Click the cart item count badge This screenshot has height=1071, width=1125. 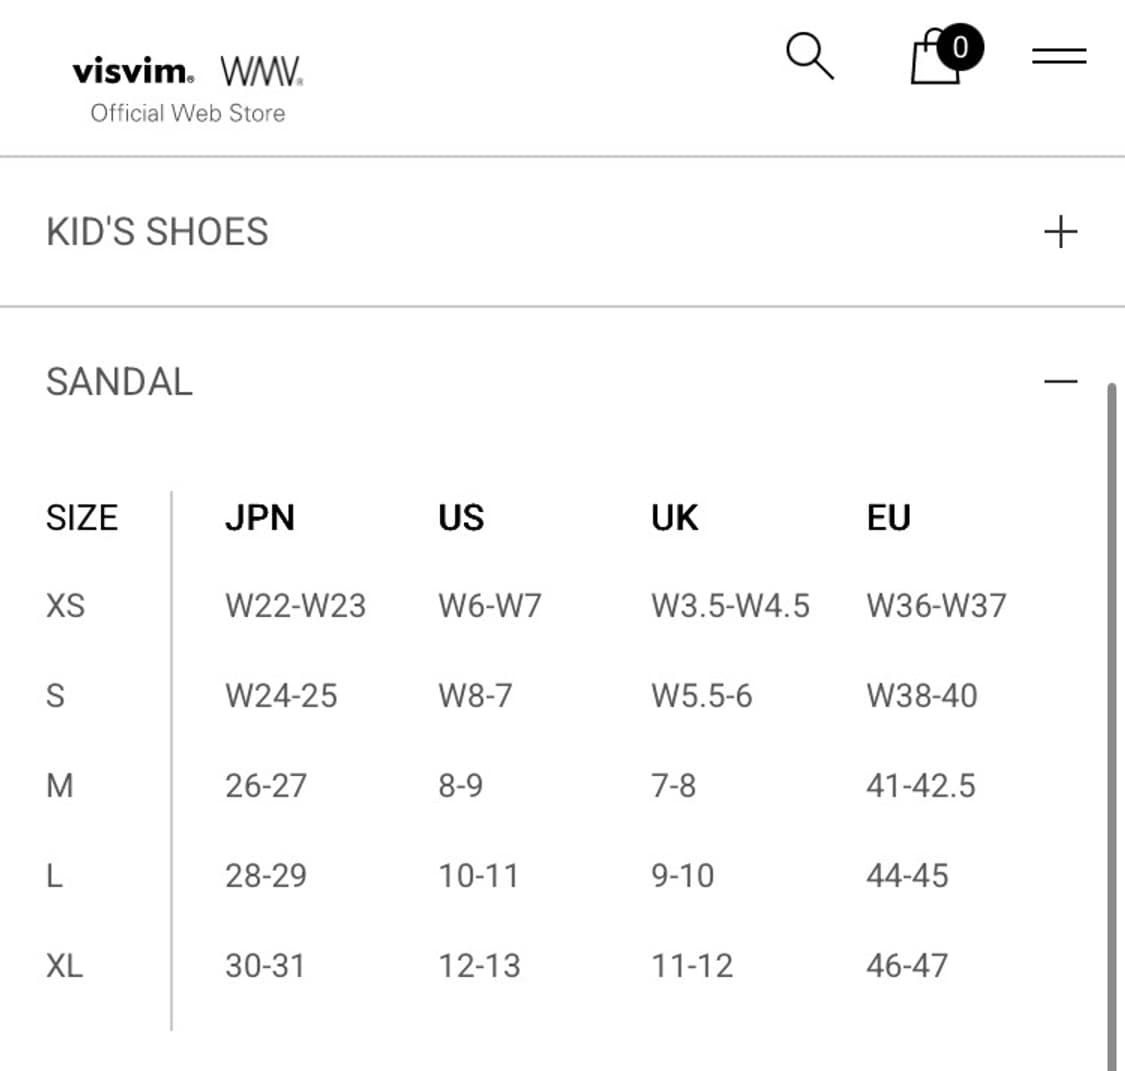(960, 47)
